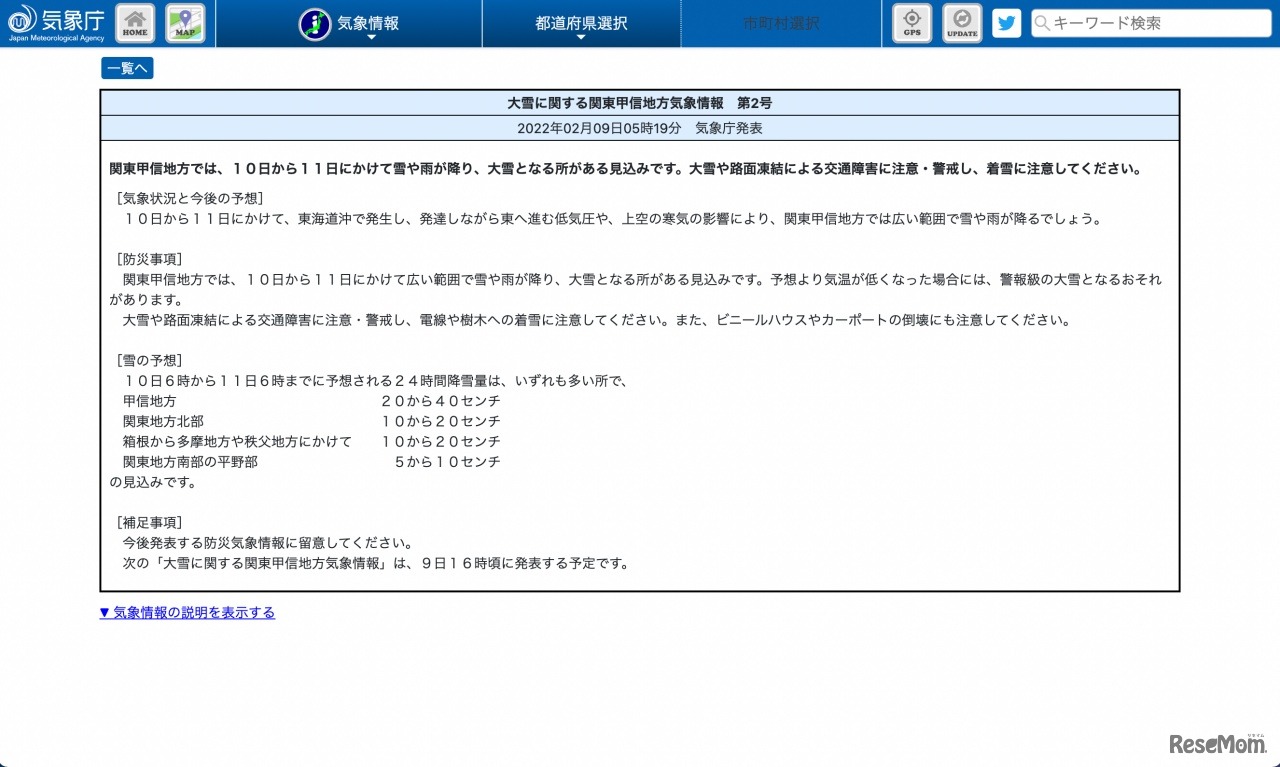Click the Japan Meteorological Agency logo
The height and width of the screenshot is (767, 1280).
coord(56,23)
